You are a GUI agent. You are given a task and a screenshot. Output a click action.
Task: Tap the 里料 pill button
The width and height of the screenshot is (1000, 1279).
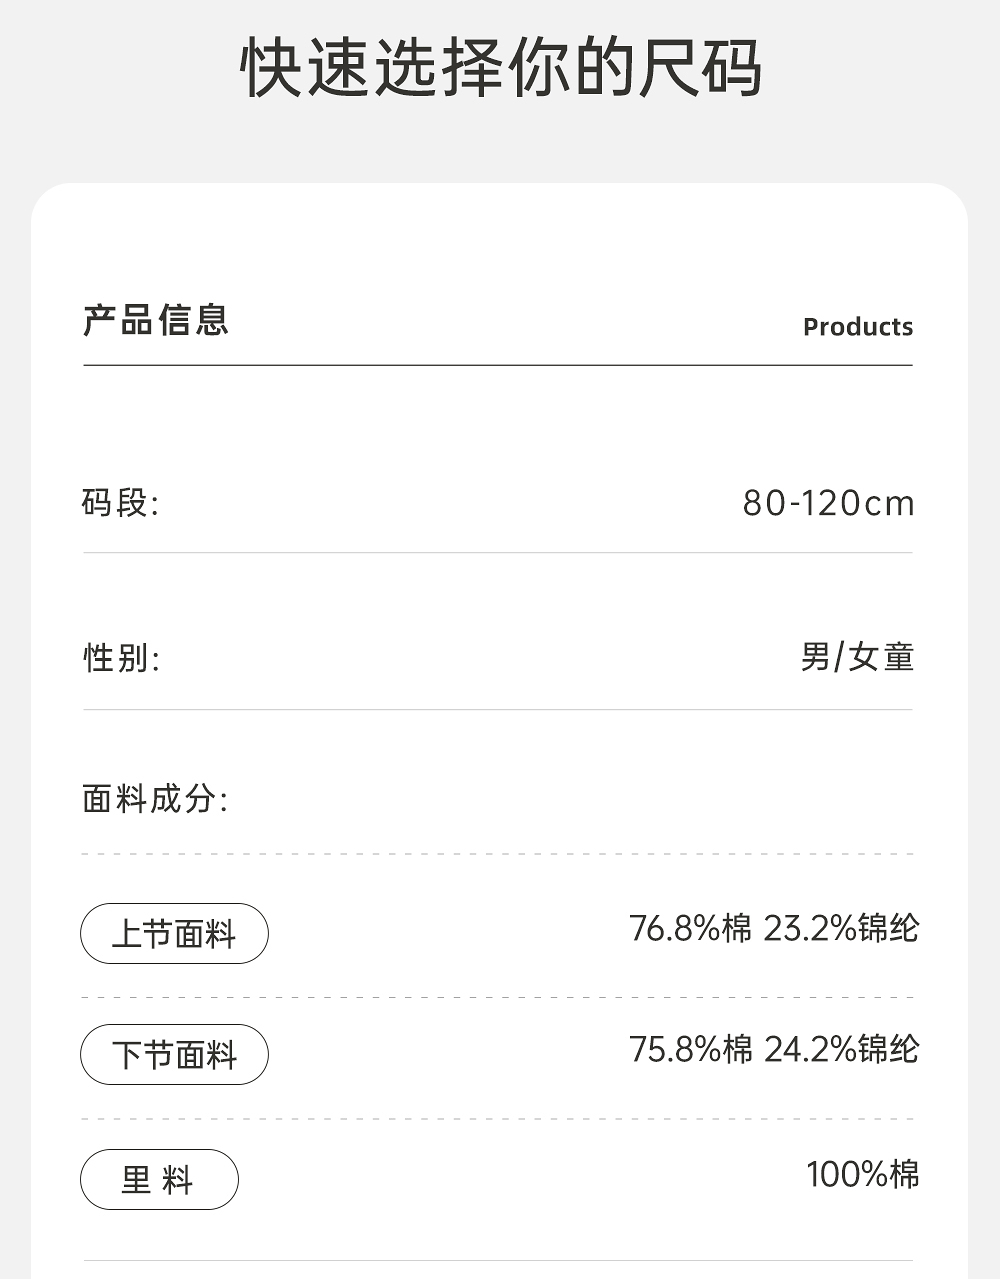(x=159, y=1180)
